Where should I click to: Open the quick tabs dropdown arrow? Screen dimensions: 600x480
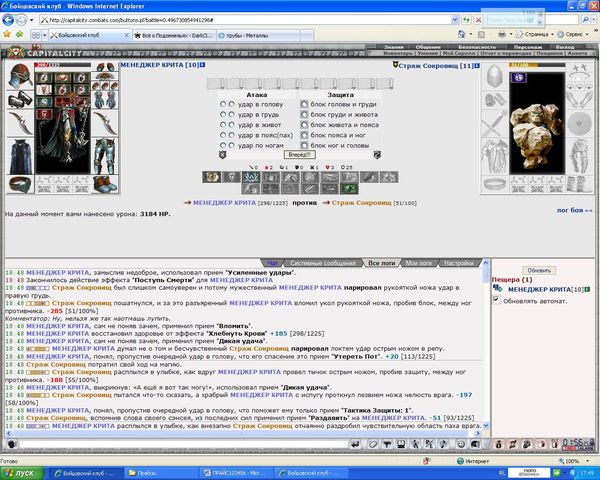pyautogui.click(x=44, y=35)
